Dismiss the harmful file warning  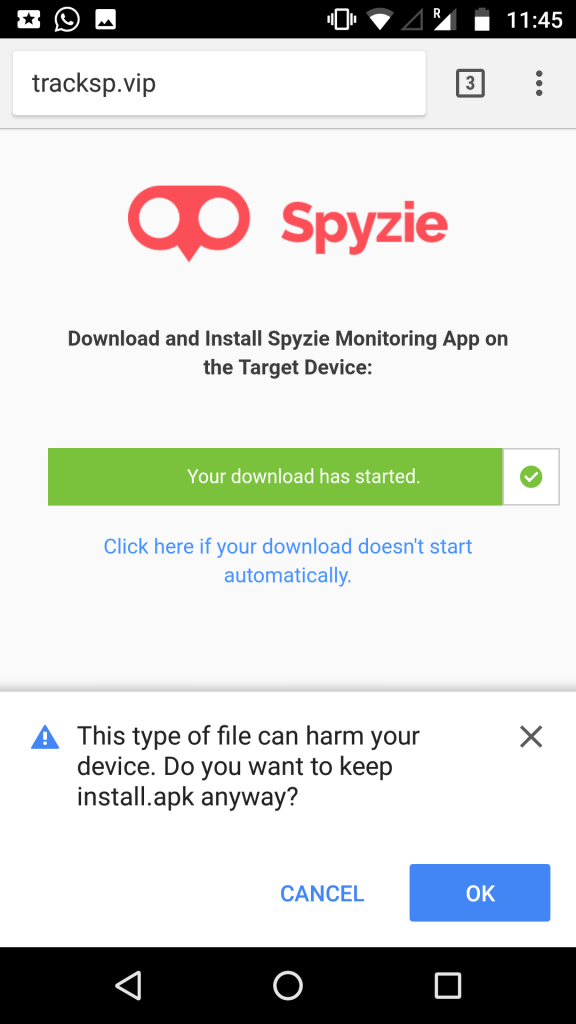click(531, 736)
